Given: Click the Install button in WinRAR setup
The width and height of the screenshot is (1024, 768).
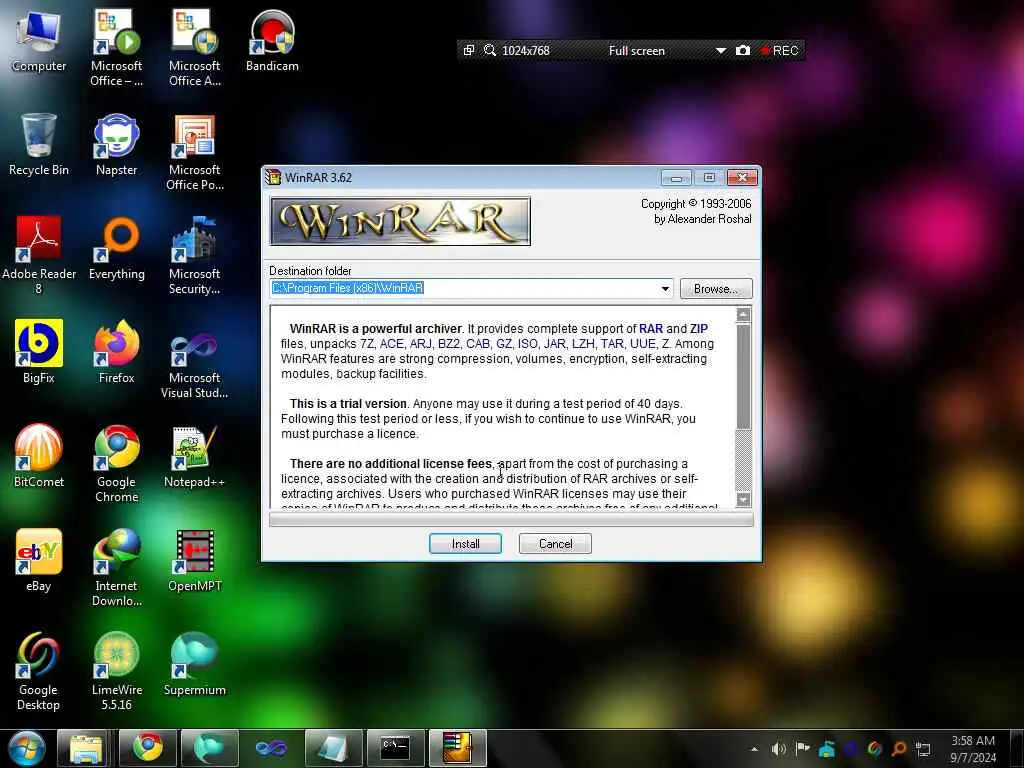Looking at the screenshot, I should click(465, 543).
